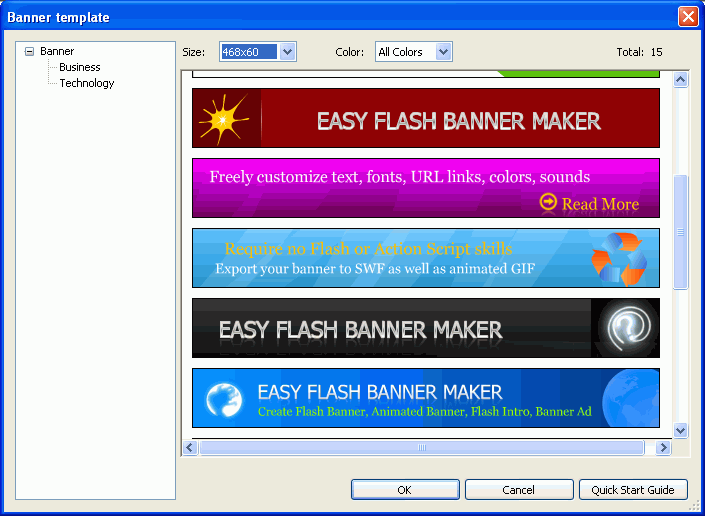Image resolution: width=705 pixels, height=516 pixels.
Task: Choose the magenta Read More banner template
Action: coord(426,188)
